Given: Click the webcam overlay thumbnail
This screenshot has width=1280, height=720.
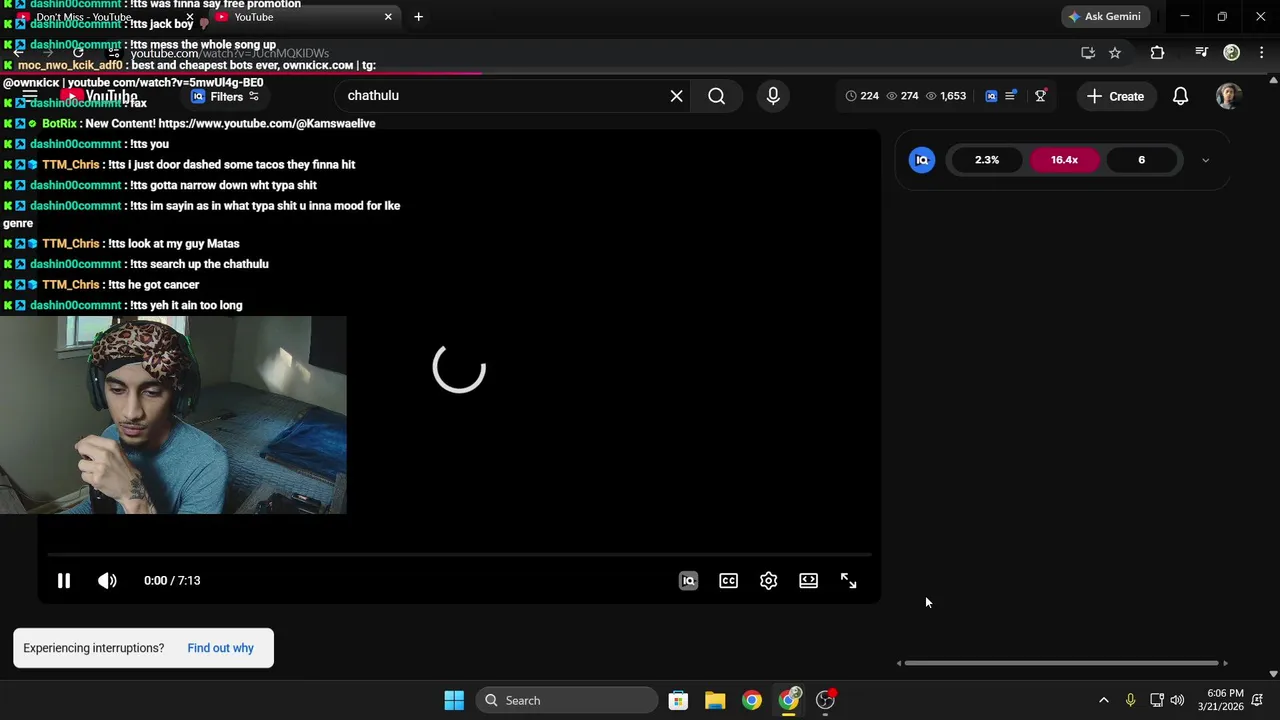Looking at the screenshot, I should point(173,415).
